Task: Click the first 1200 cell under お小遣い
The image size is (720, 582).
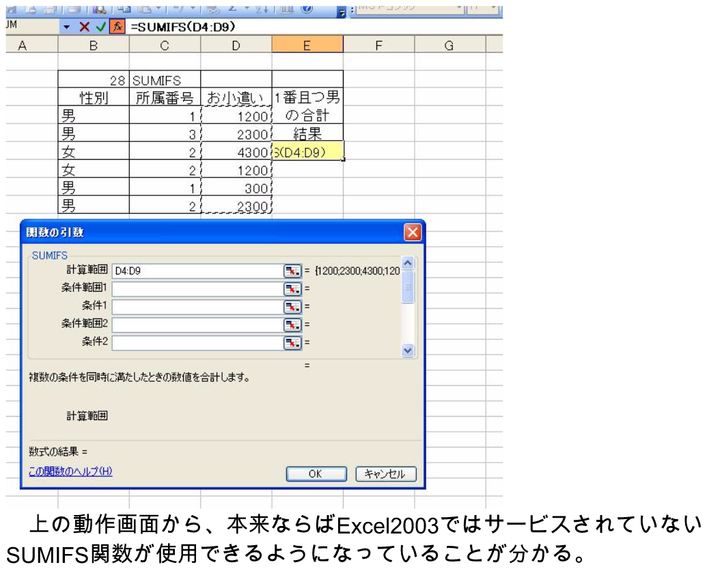Action: [x=236, y=116]
